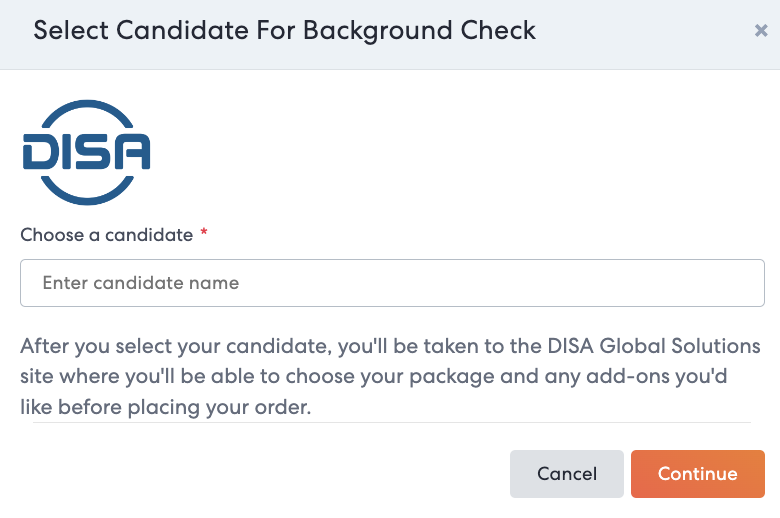Focus the candidate search combo box
Viewport: 780px width, 518px height.
pos(392,283)
